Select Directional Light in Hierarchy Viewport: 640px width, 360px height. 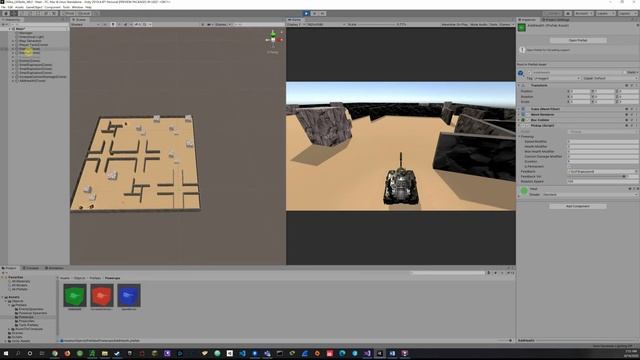[x=31, y=37]
